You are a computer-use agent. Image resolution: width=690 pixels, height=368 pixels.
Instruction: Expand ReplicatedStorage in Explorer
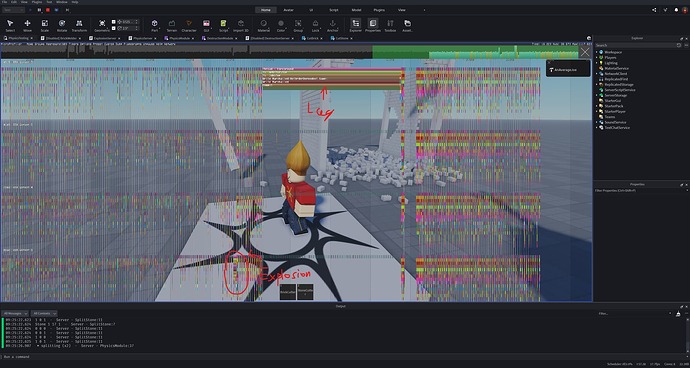597,85
